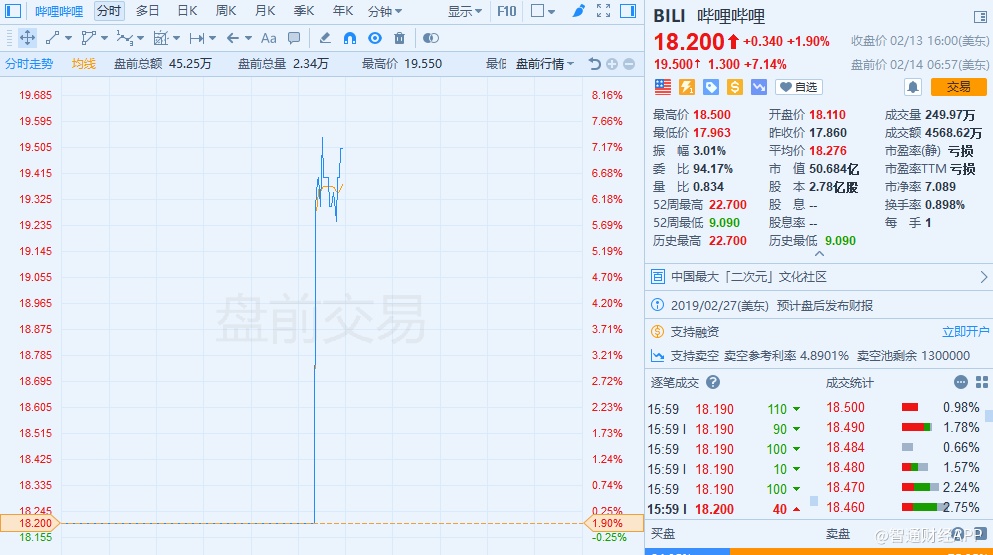Click the eraser pencil tool

tap(325, 38)
